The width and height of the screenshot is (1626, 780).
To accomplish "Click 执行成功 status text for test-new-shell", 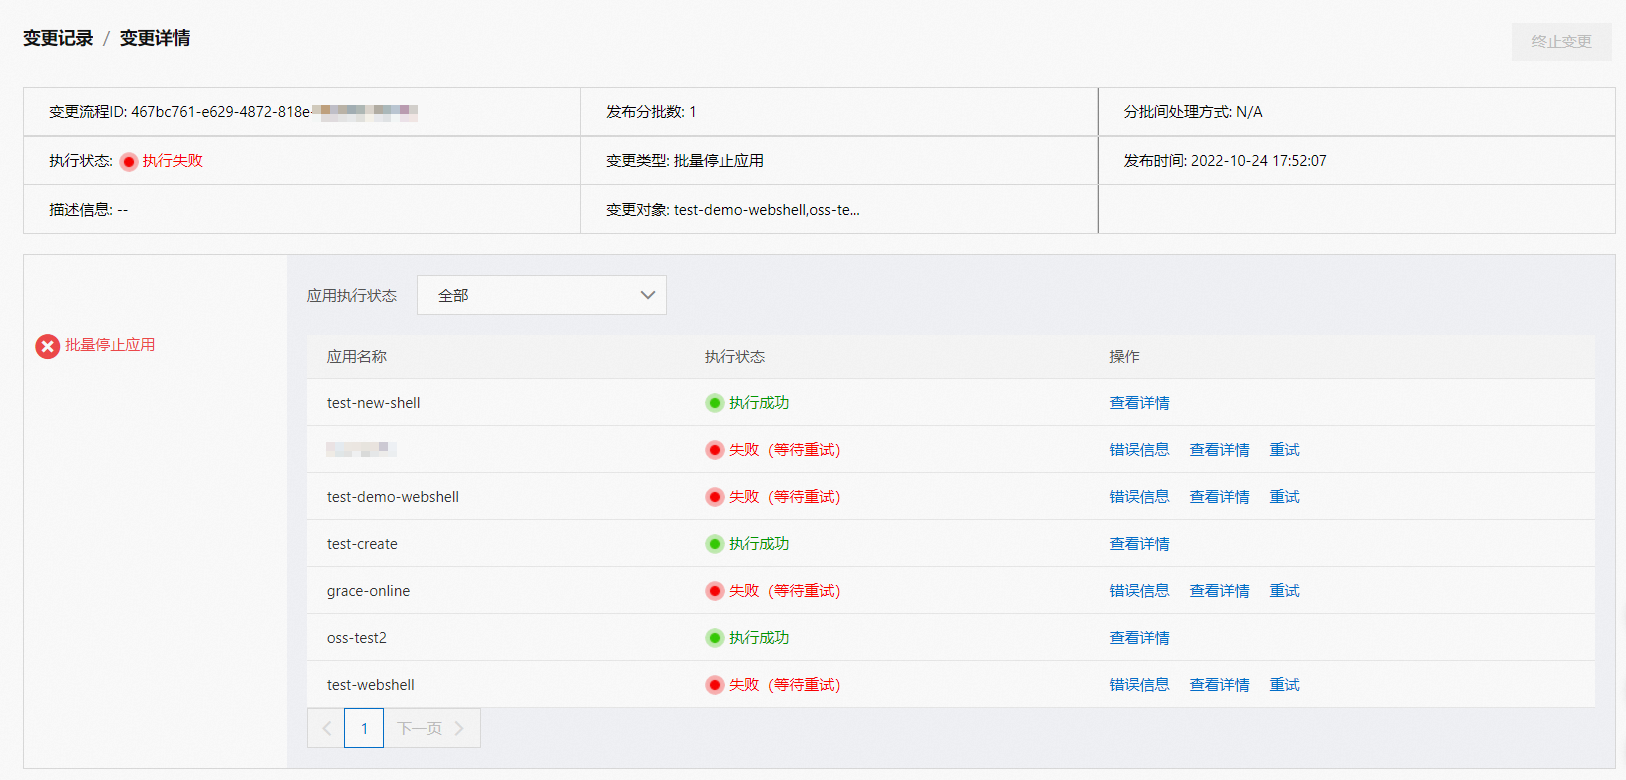I will [x=759, y=403].
